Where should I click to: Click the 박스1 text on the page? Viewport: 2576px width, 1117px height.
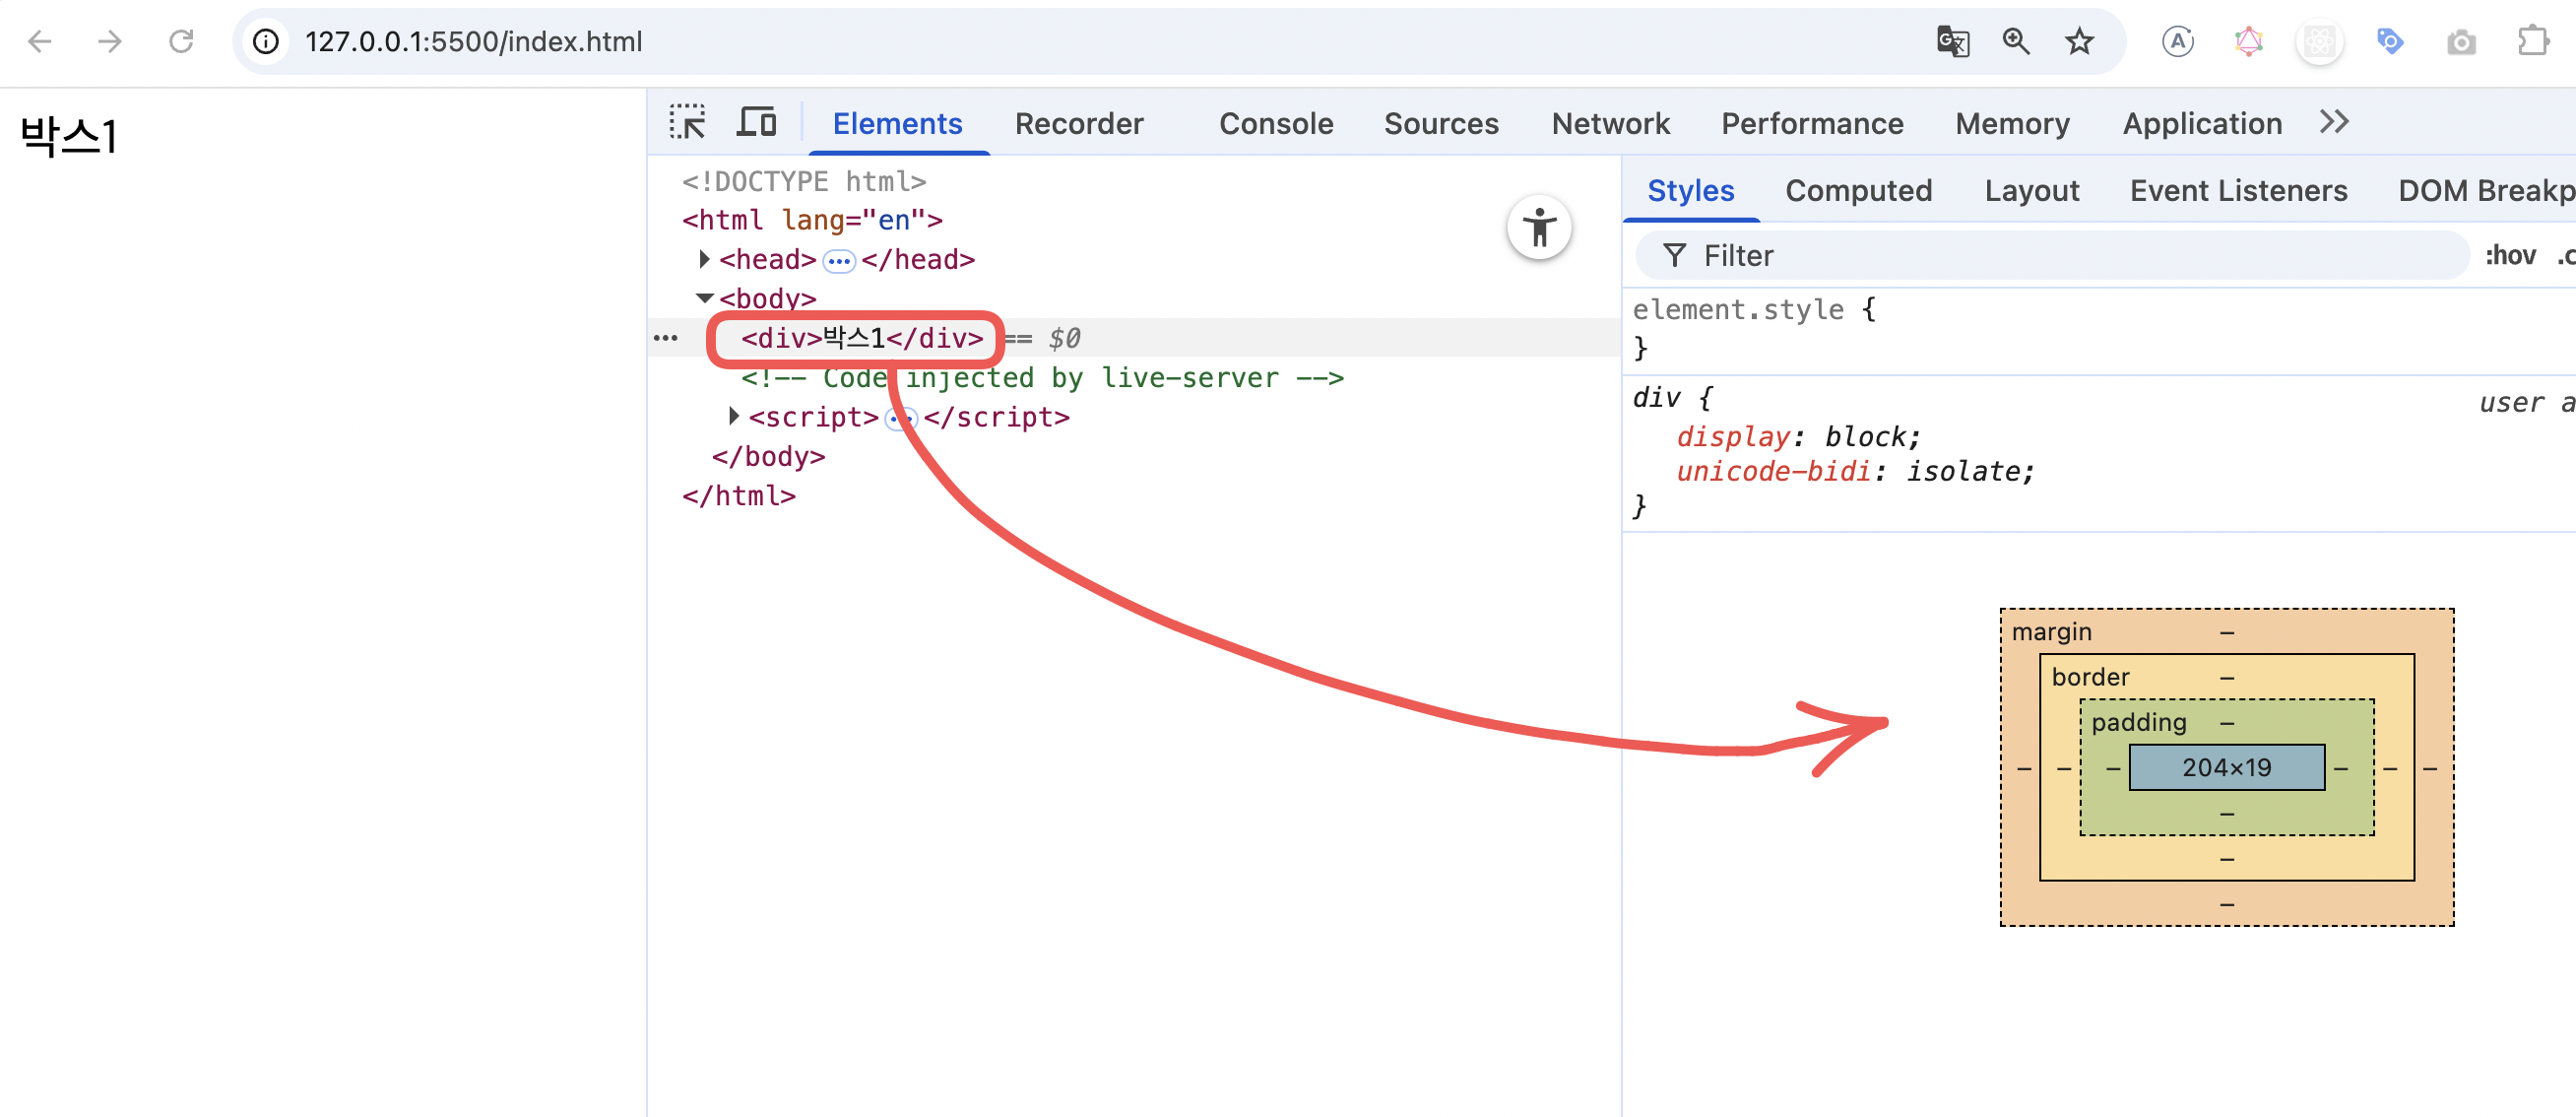click(x=69, y=135)
